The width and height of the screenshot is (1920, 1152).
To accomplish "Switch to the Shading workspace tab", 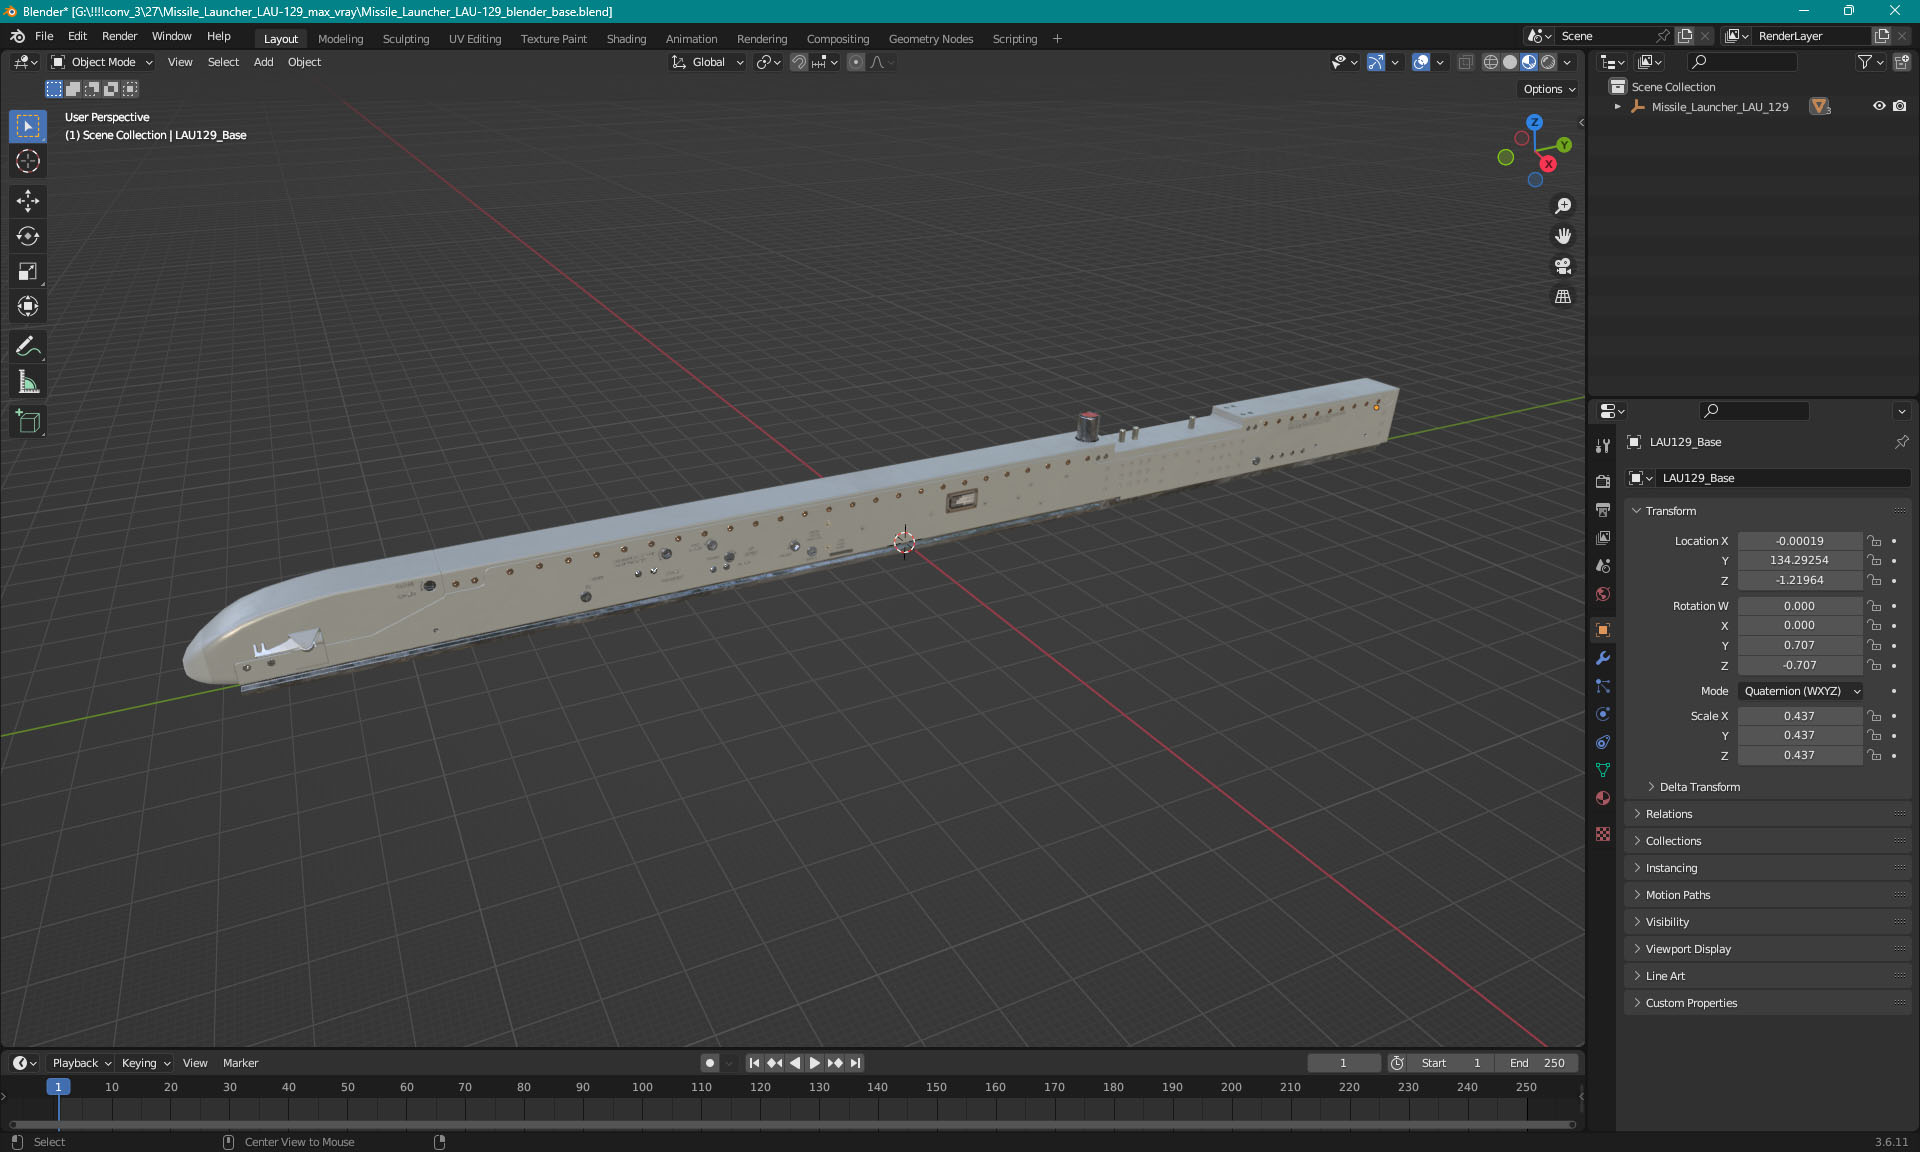I will 626,39.
